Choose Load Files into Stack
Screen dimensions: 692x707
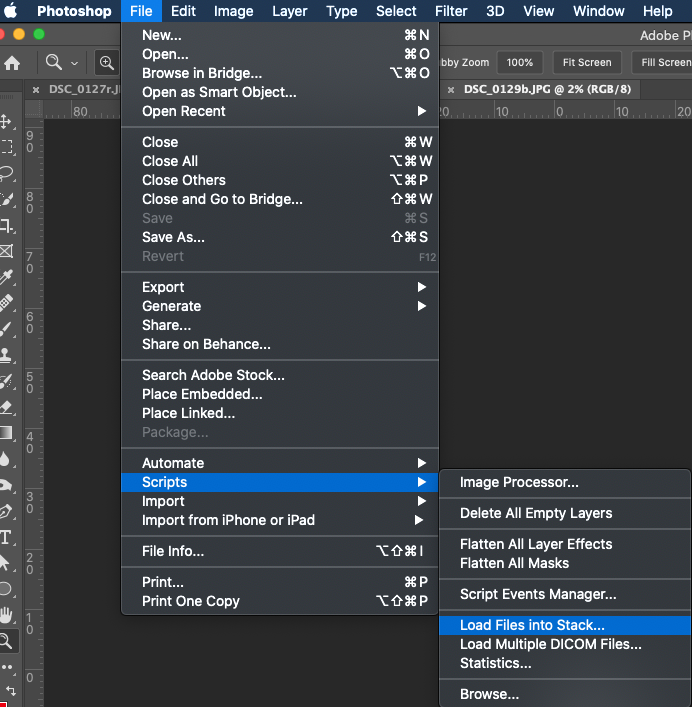click(x=532, y=625)
